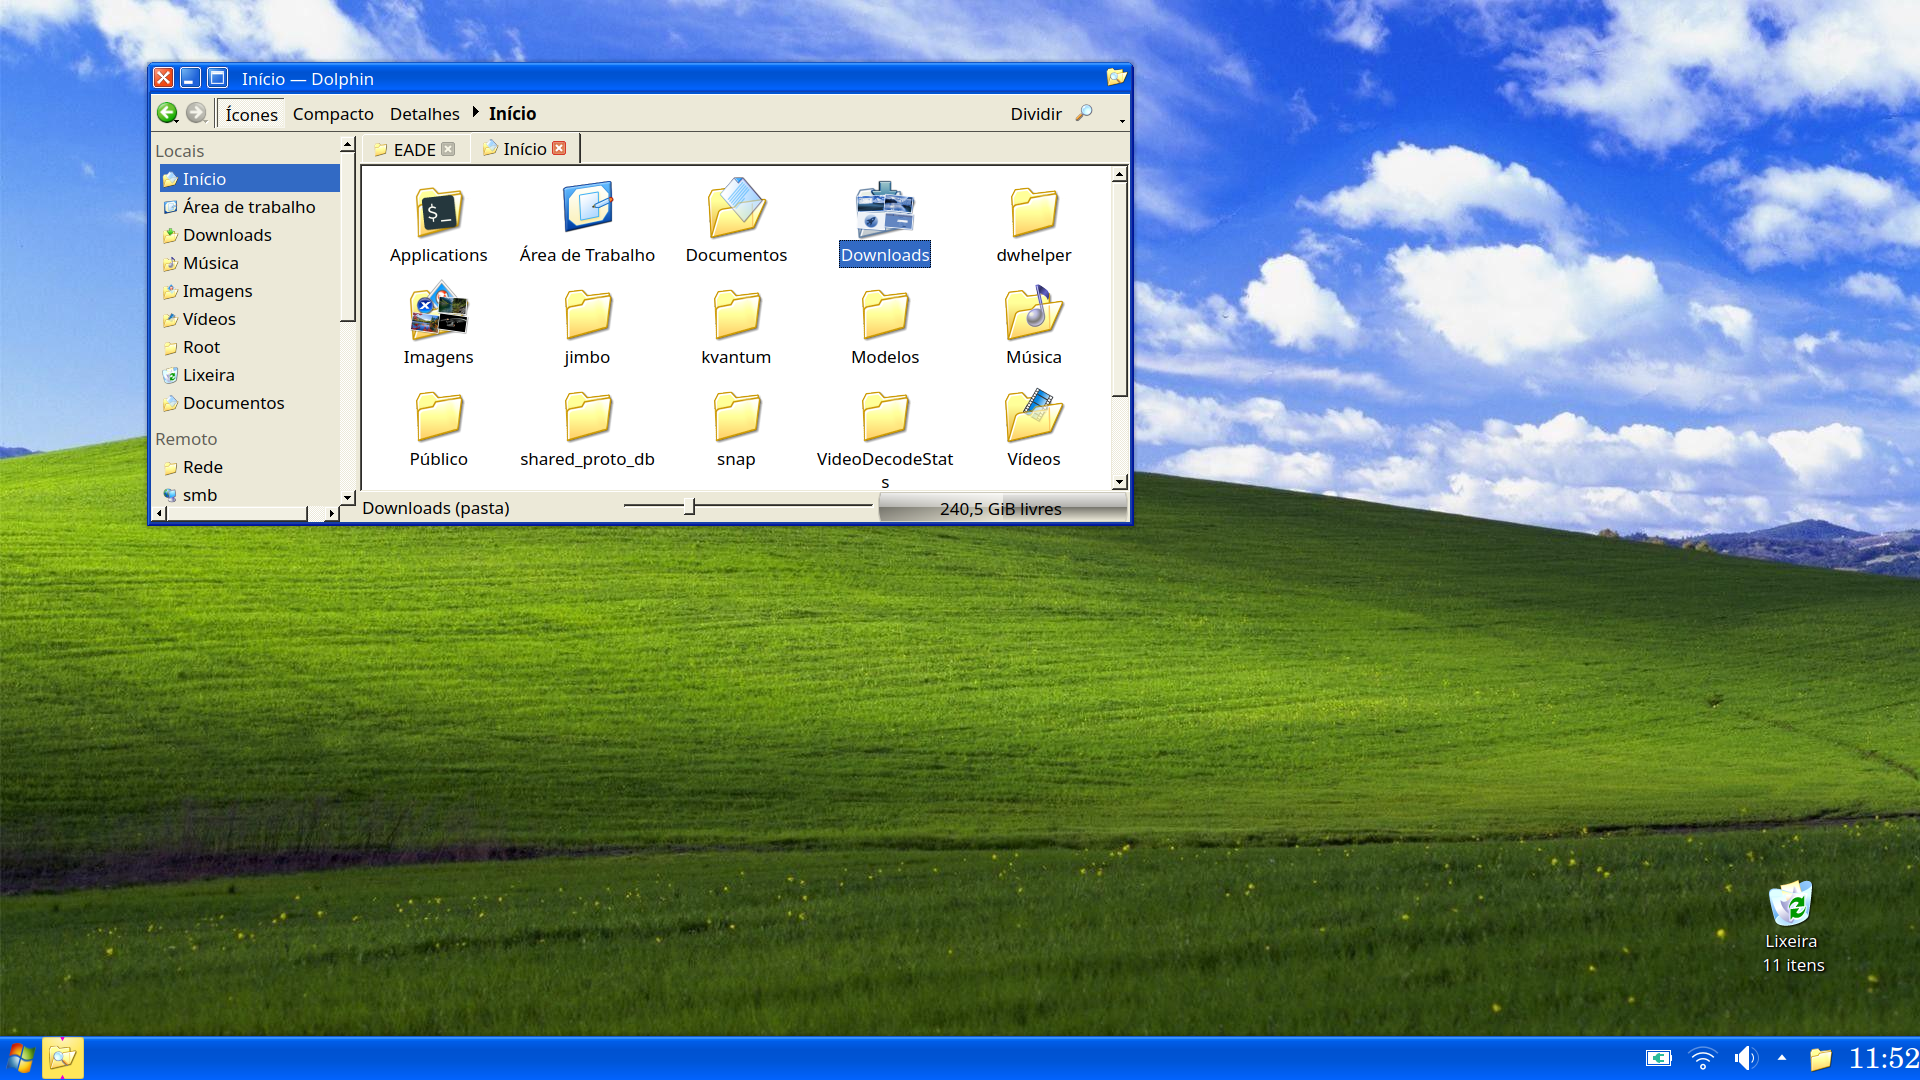Click the 11:52 clock on taskbar
1920x1080 pixels.
1883,1058
